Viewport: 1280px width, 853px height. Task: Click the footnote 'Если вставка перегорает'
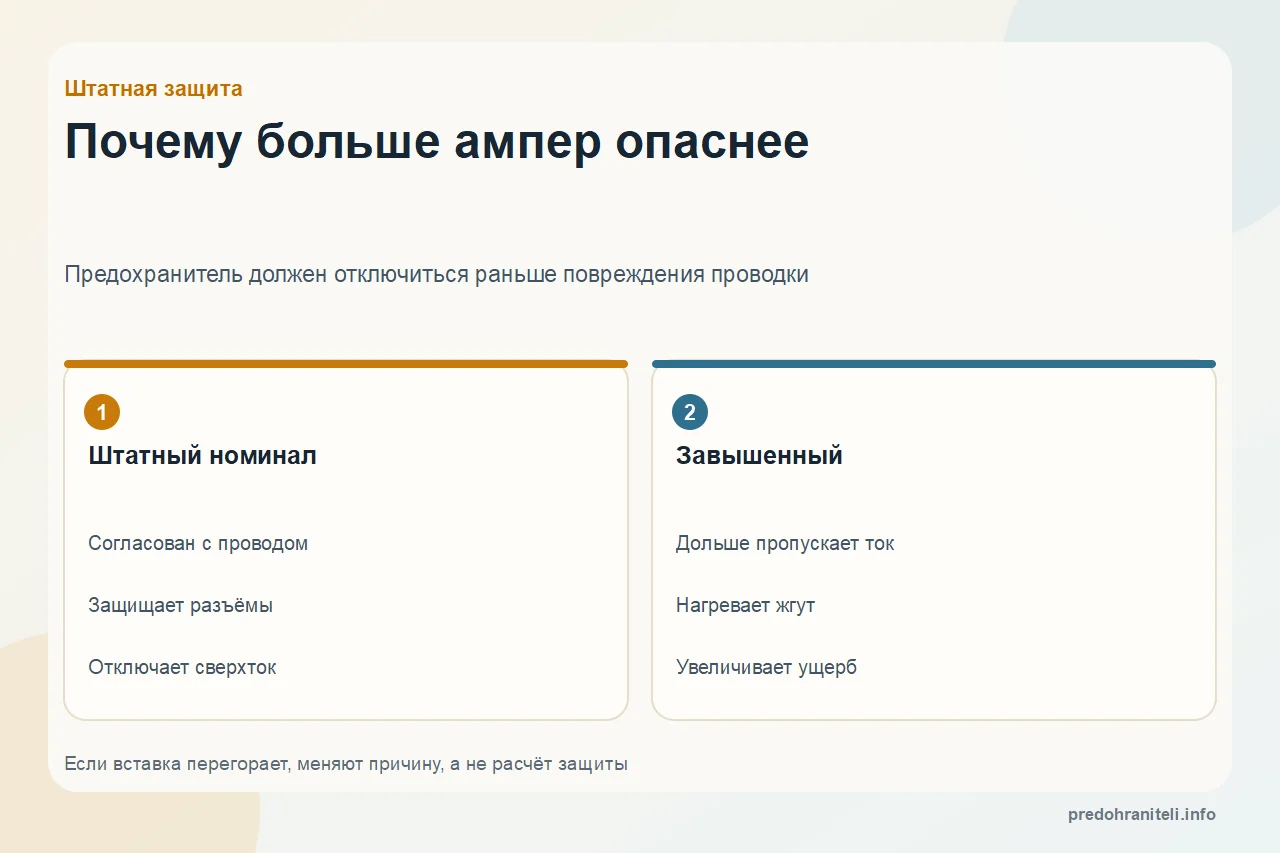(x=346, y=764)
